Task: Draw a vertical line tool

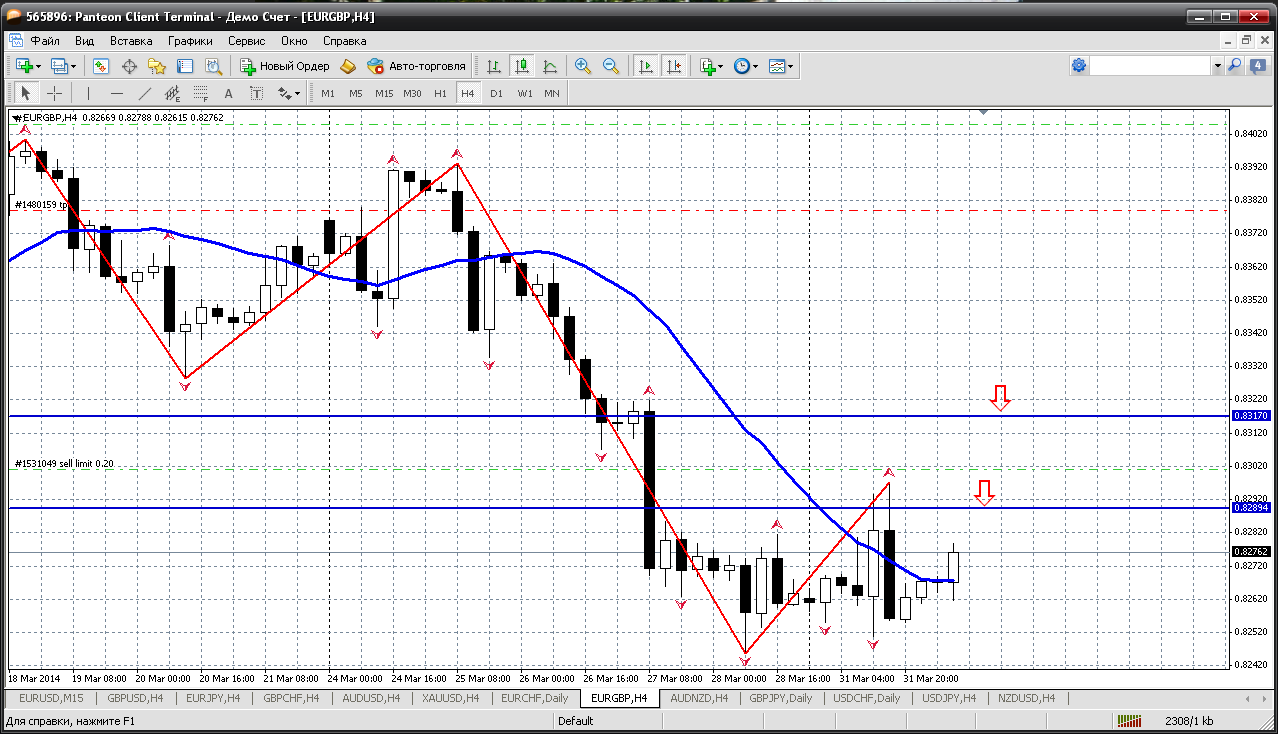Action: [88, 93]
